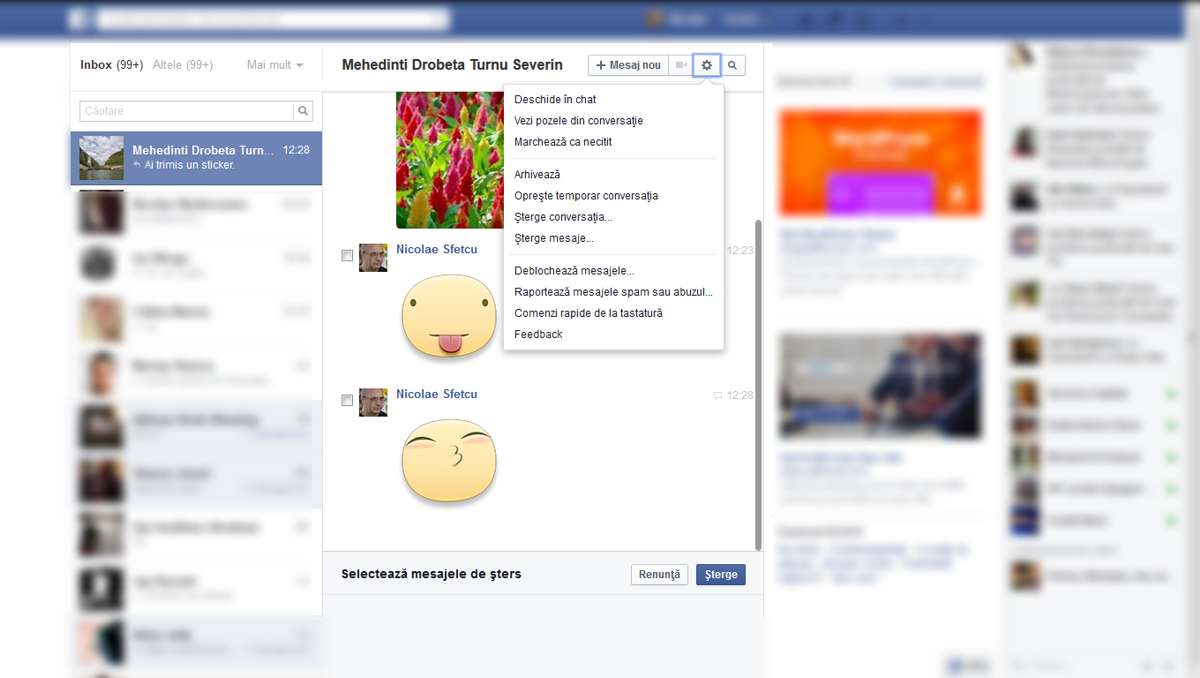Click the Facebook top search bar
This screenshot has height=678, width=1200.
pos(273,19)
